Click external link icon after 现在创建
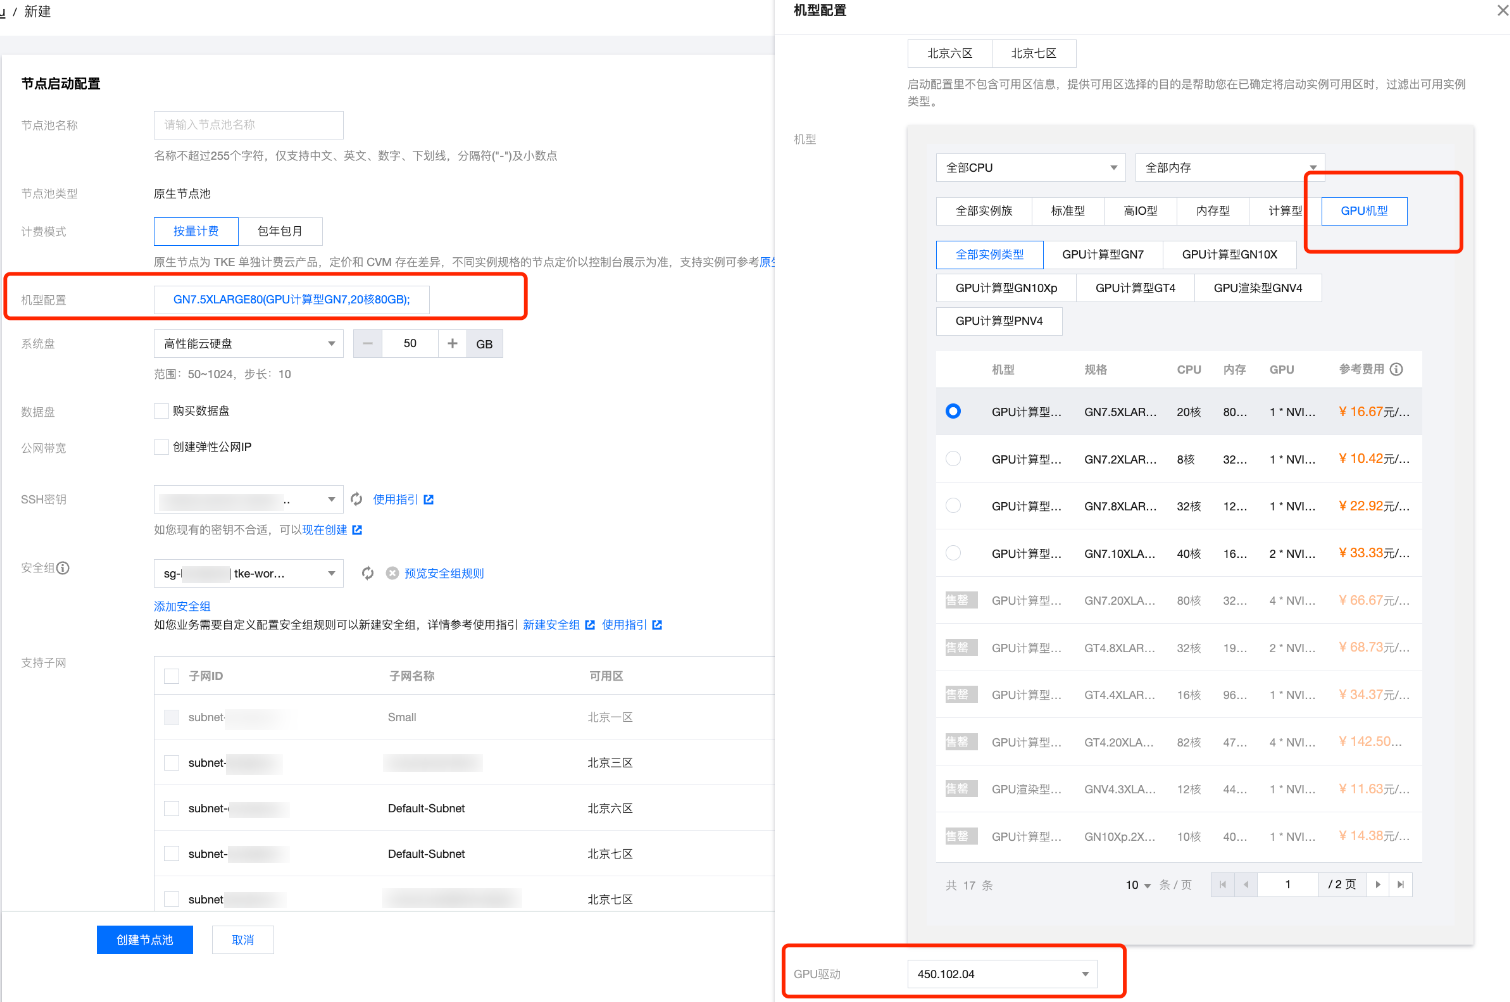The image size is (1510, 1002). (357, 530)
